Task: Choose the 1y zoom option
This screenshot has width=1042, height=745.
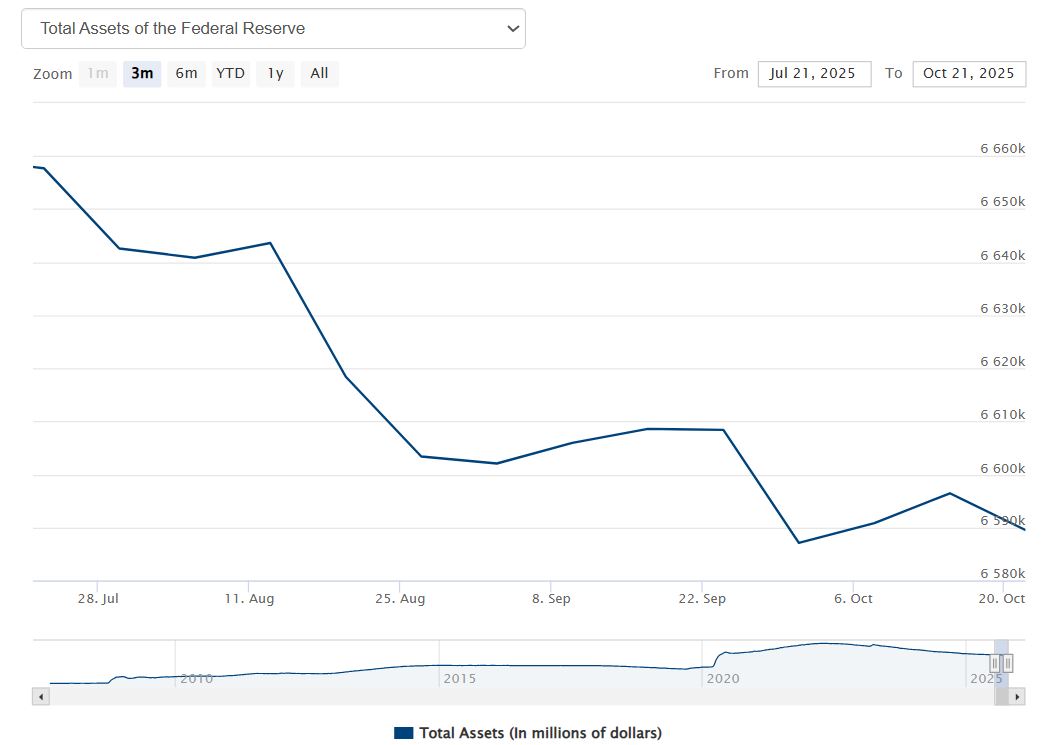Action: pos(275,73)
